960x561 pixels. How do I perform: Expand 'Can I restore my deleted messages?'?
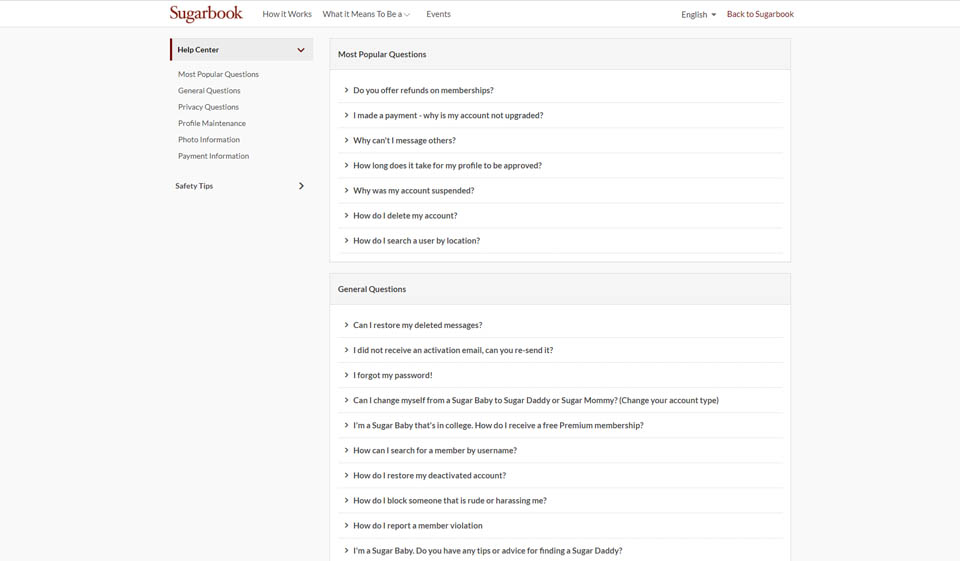pos(417,325)
